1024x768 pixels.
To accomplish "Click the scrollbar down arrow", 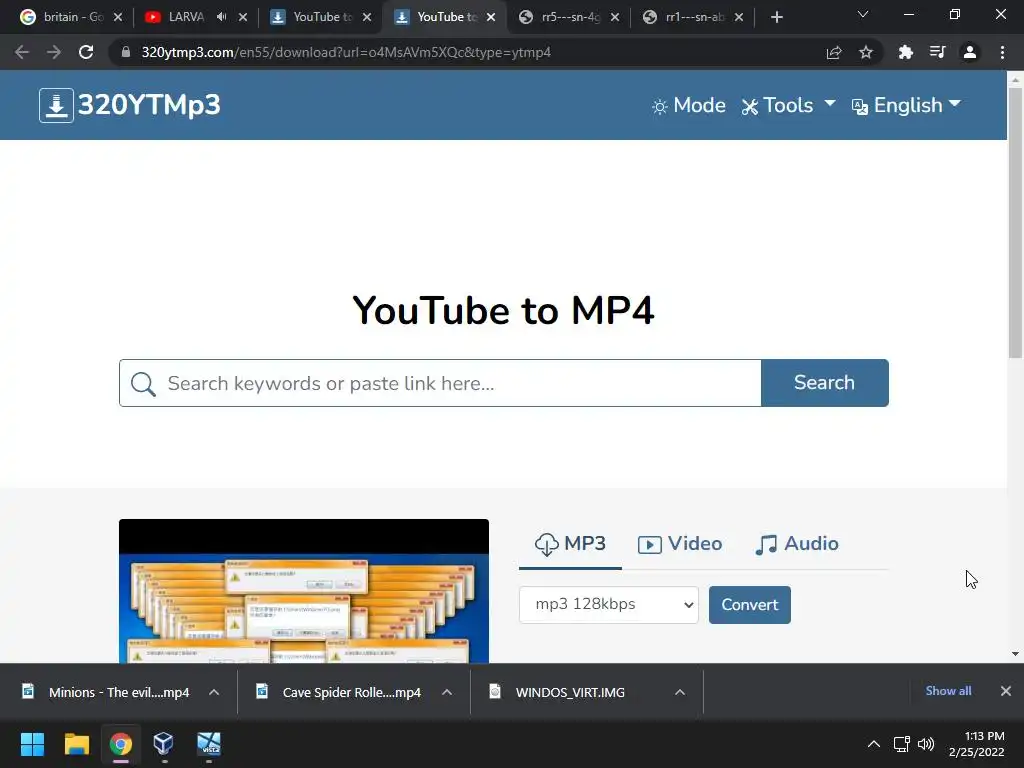I will coord(1015,654).
